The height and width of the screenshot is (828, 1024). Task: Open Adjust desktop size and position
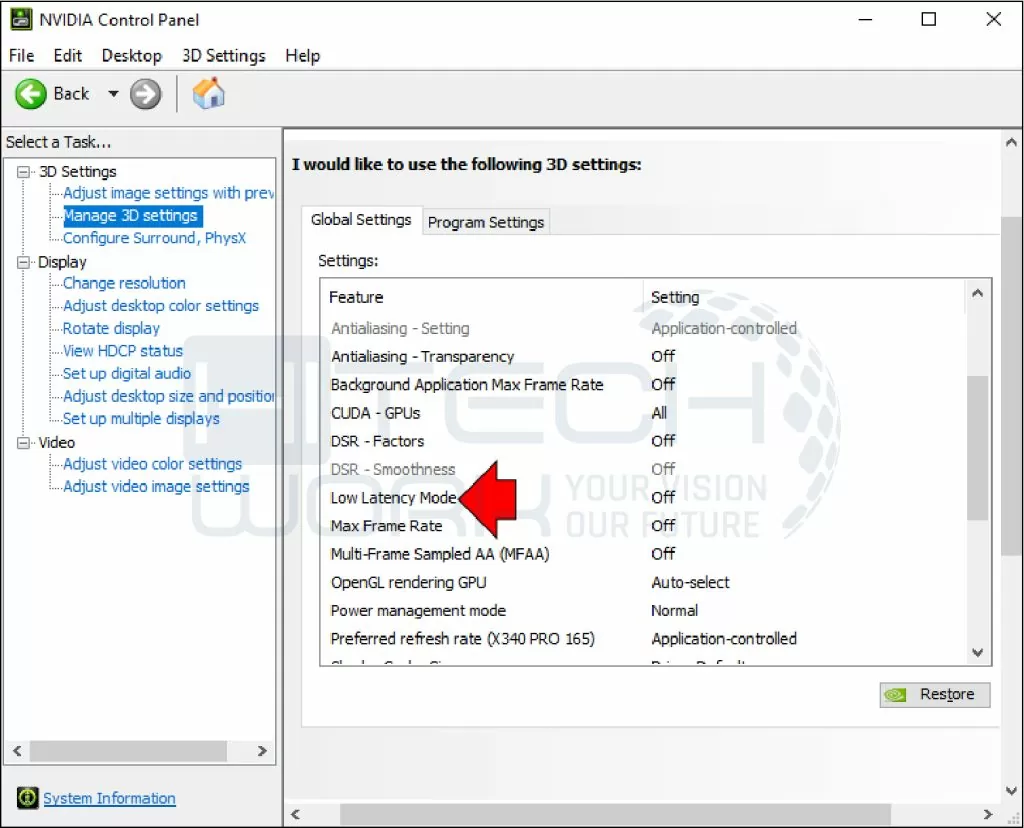point(168,396)
